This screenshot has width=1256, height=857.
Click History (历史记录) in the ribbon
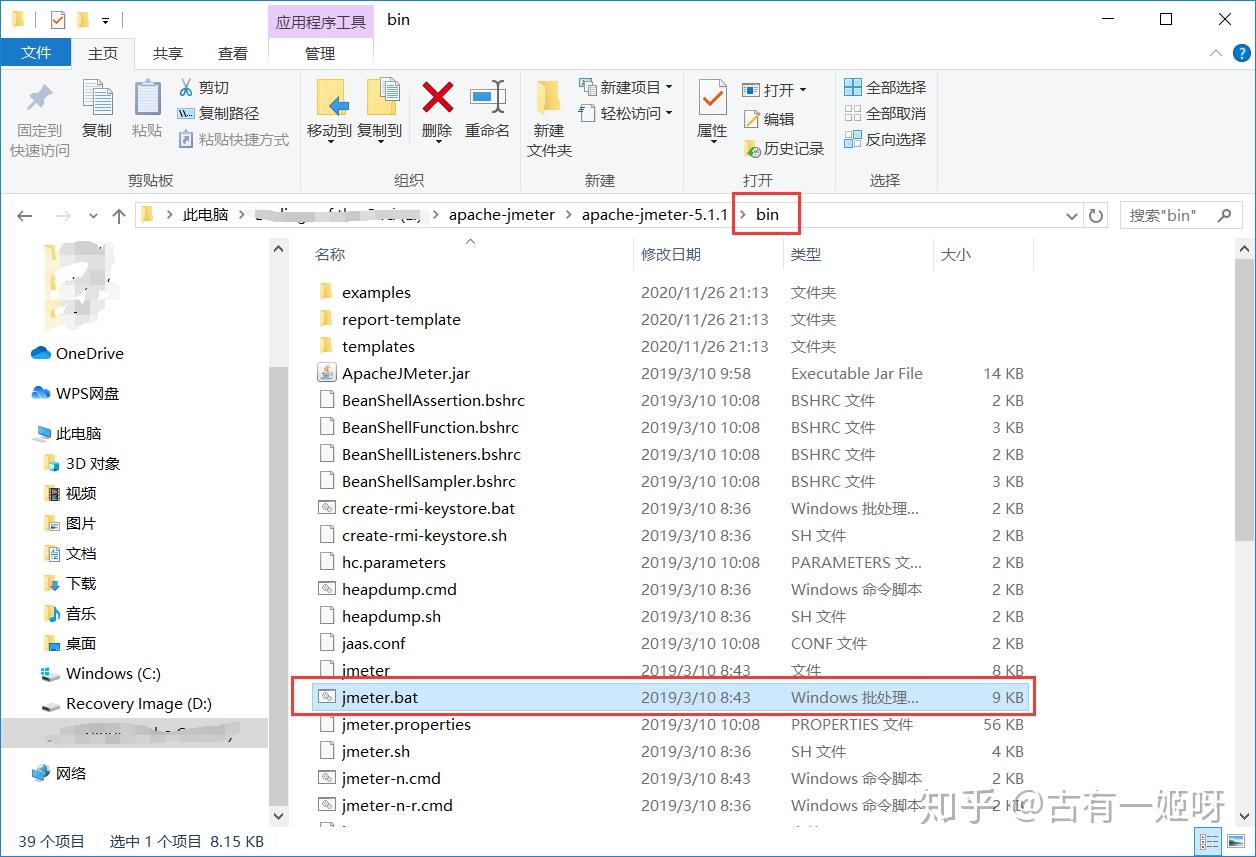coord(783,148)
